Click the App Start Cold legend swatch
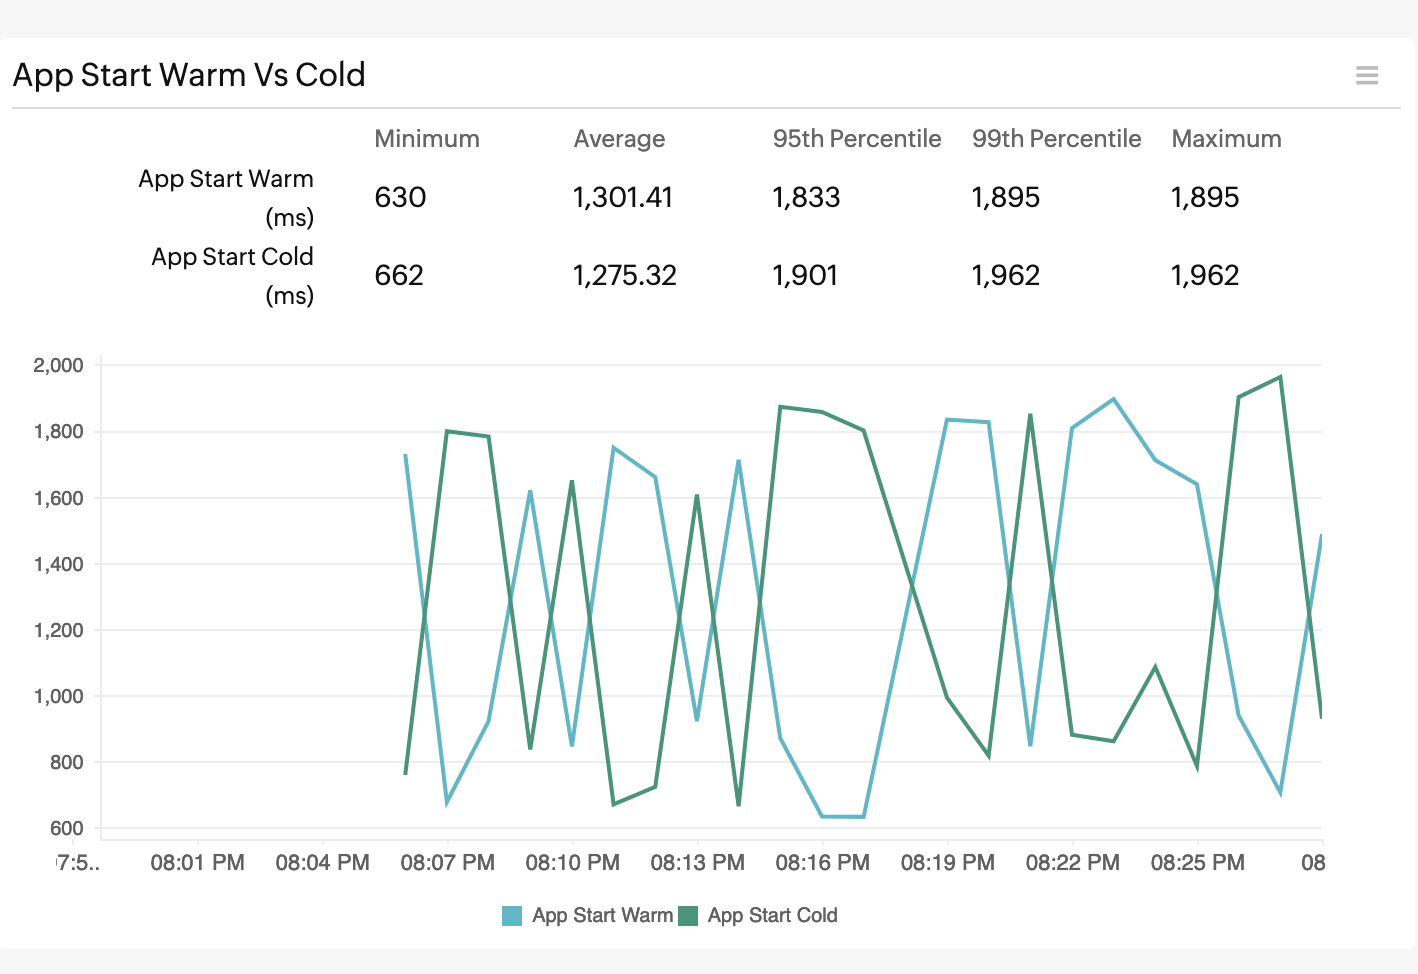 [689, 915]
